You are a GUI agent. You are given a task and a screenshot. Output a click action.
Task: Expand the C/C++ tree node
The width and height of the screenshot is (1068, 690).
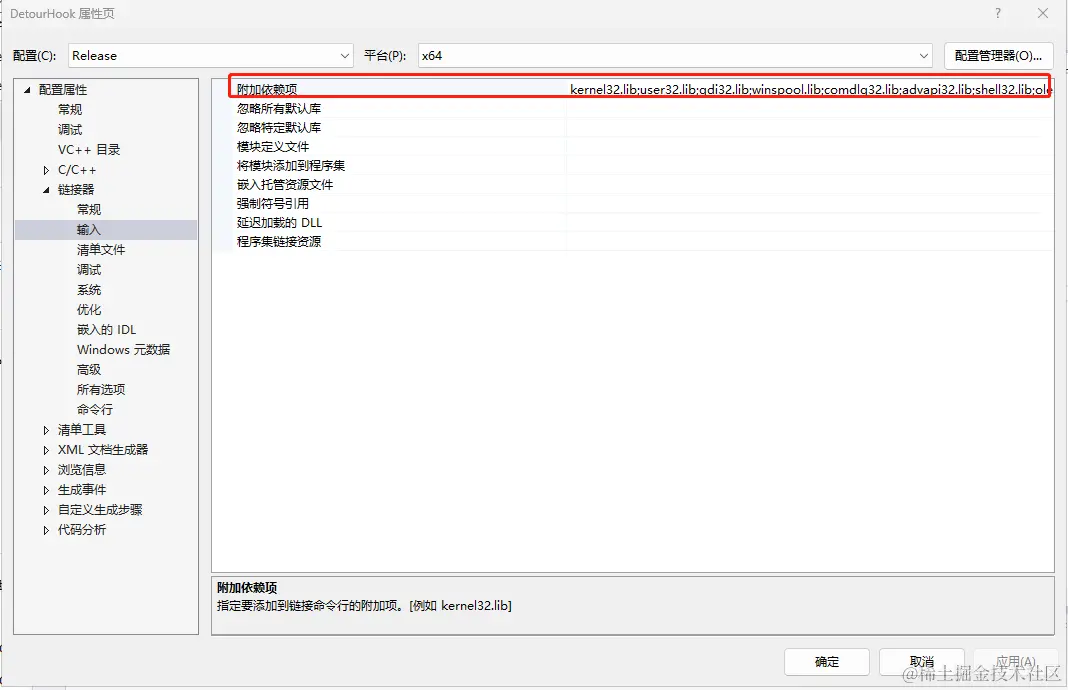click(46, 170)
